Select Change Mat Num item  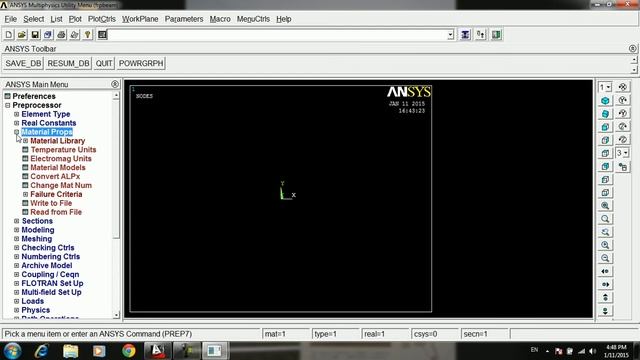(x=61, y=185)
